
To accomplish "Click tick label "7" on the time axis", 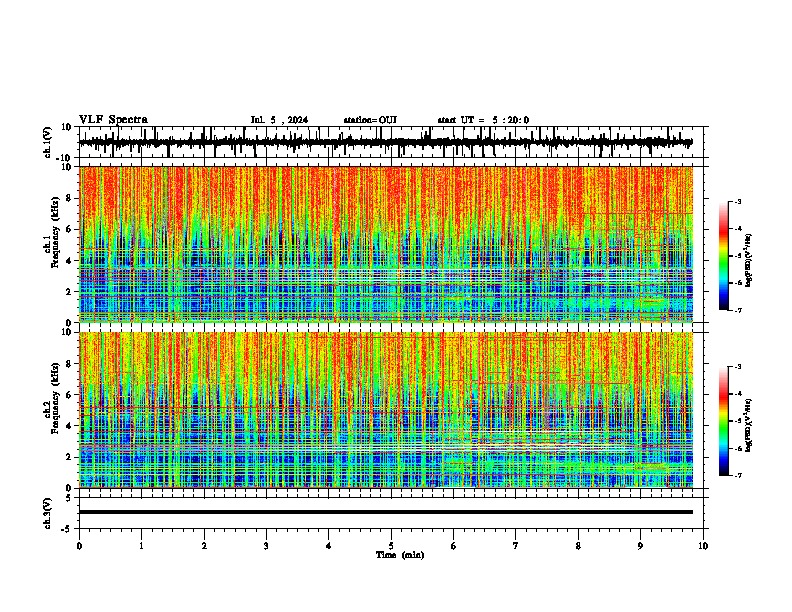I will tap(516, 546).
